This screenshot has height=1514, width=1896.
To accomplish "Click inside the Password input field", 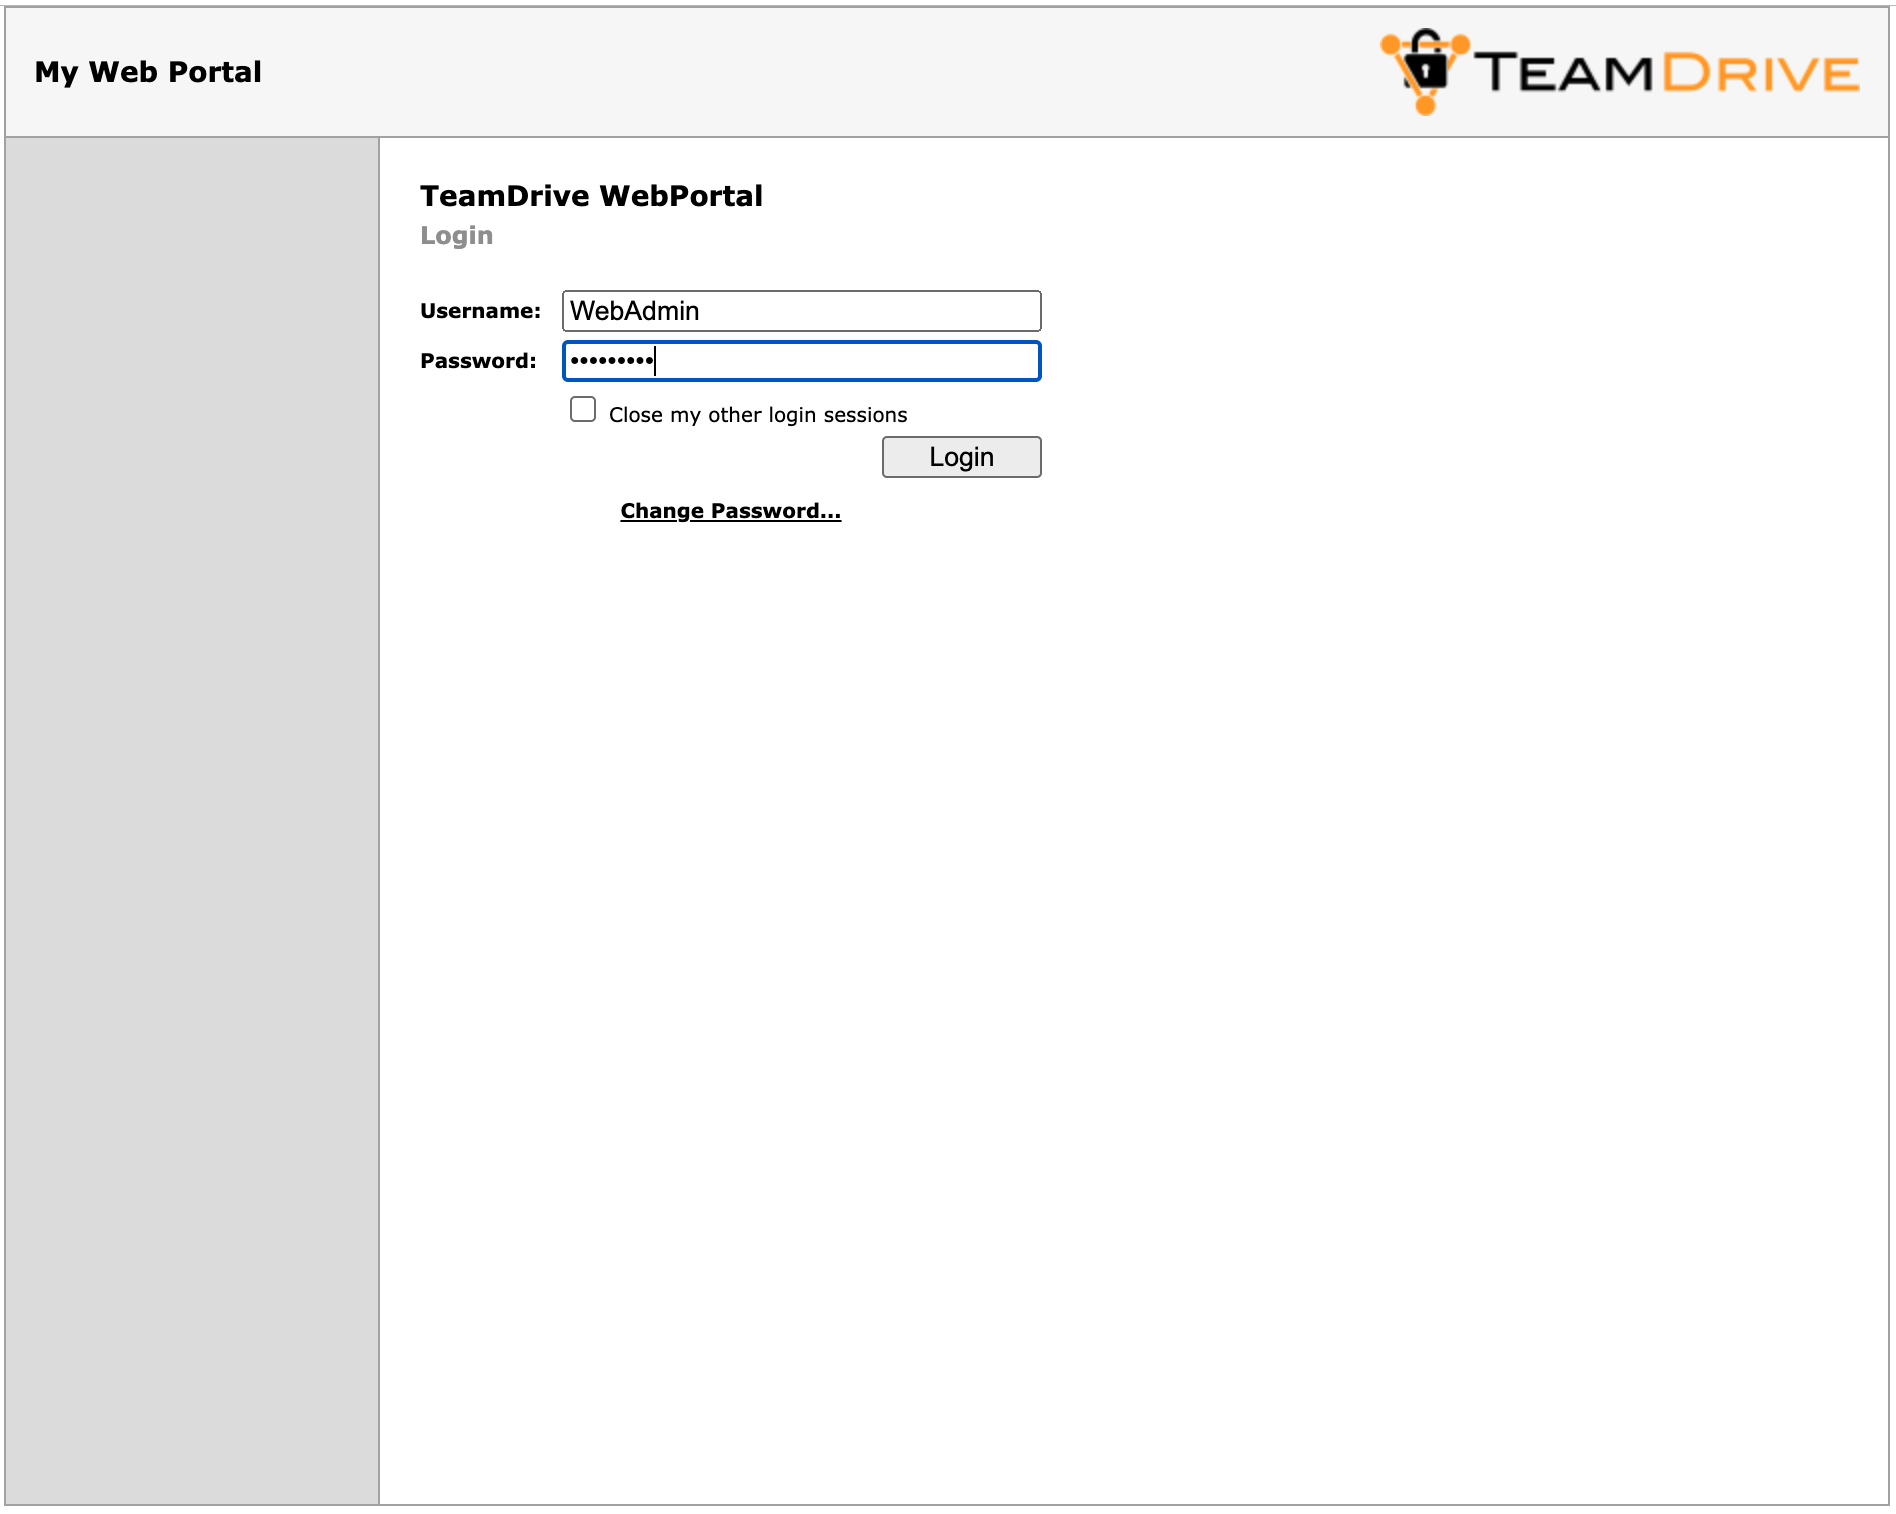I will click(x=850, y=361).
